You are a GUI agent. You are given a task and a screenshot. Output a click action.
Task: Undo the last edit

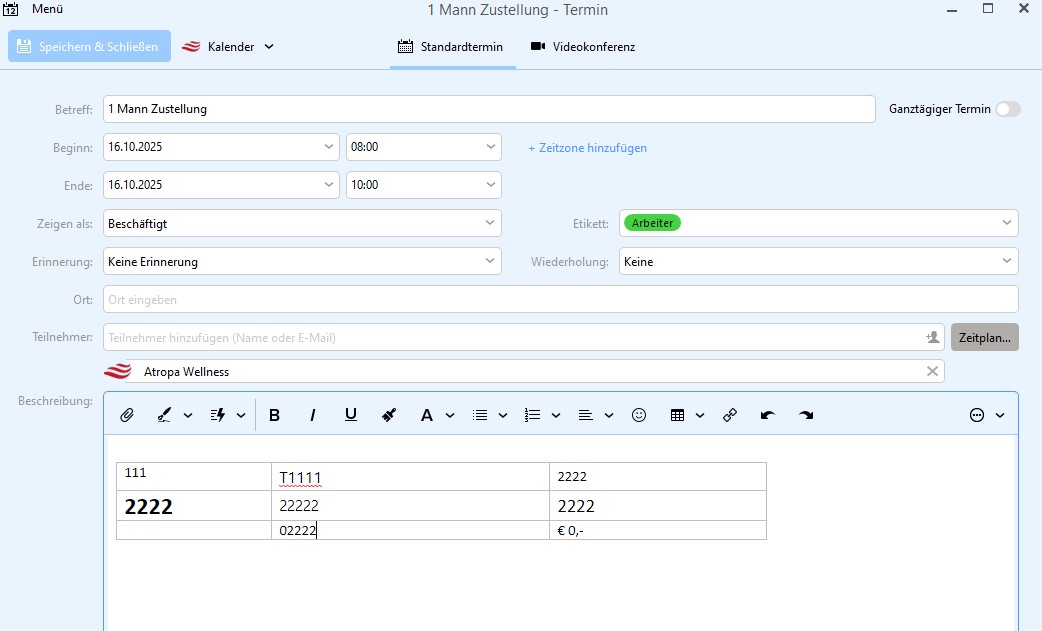(x=768, y=415)
